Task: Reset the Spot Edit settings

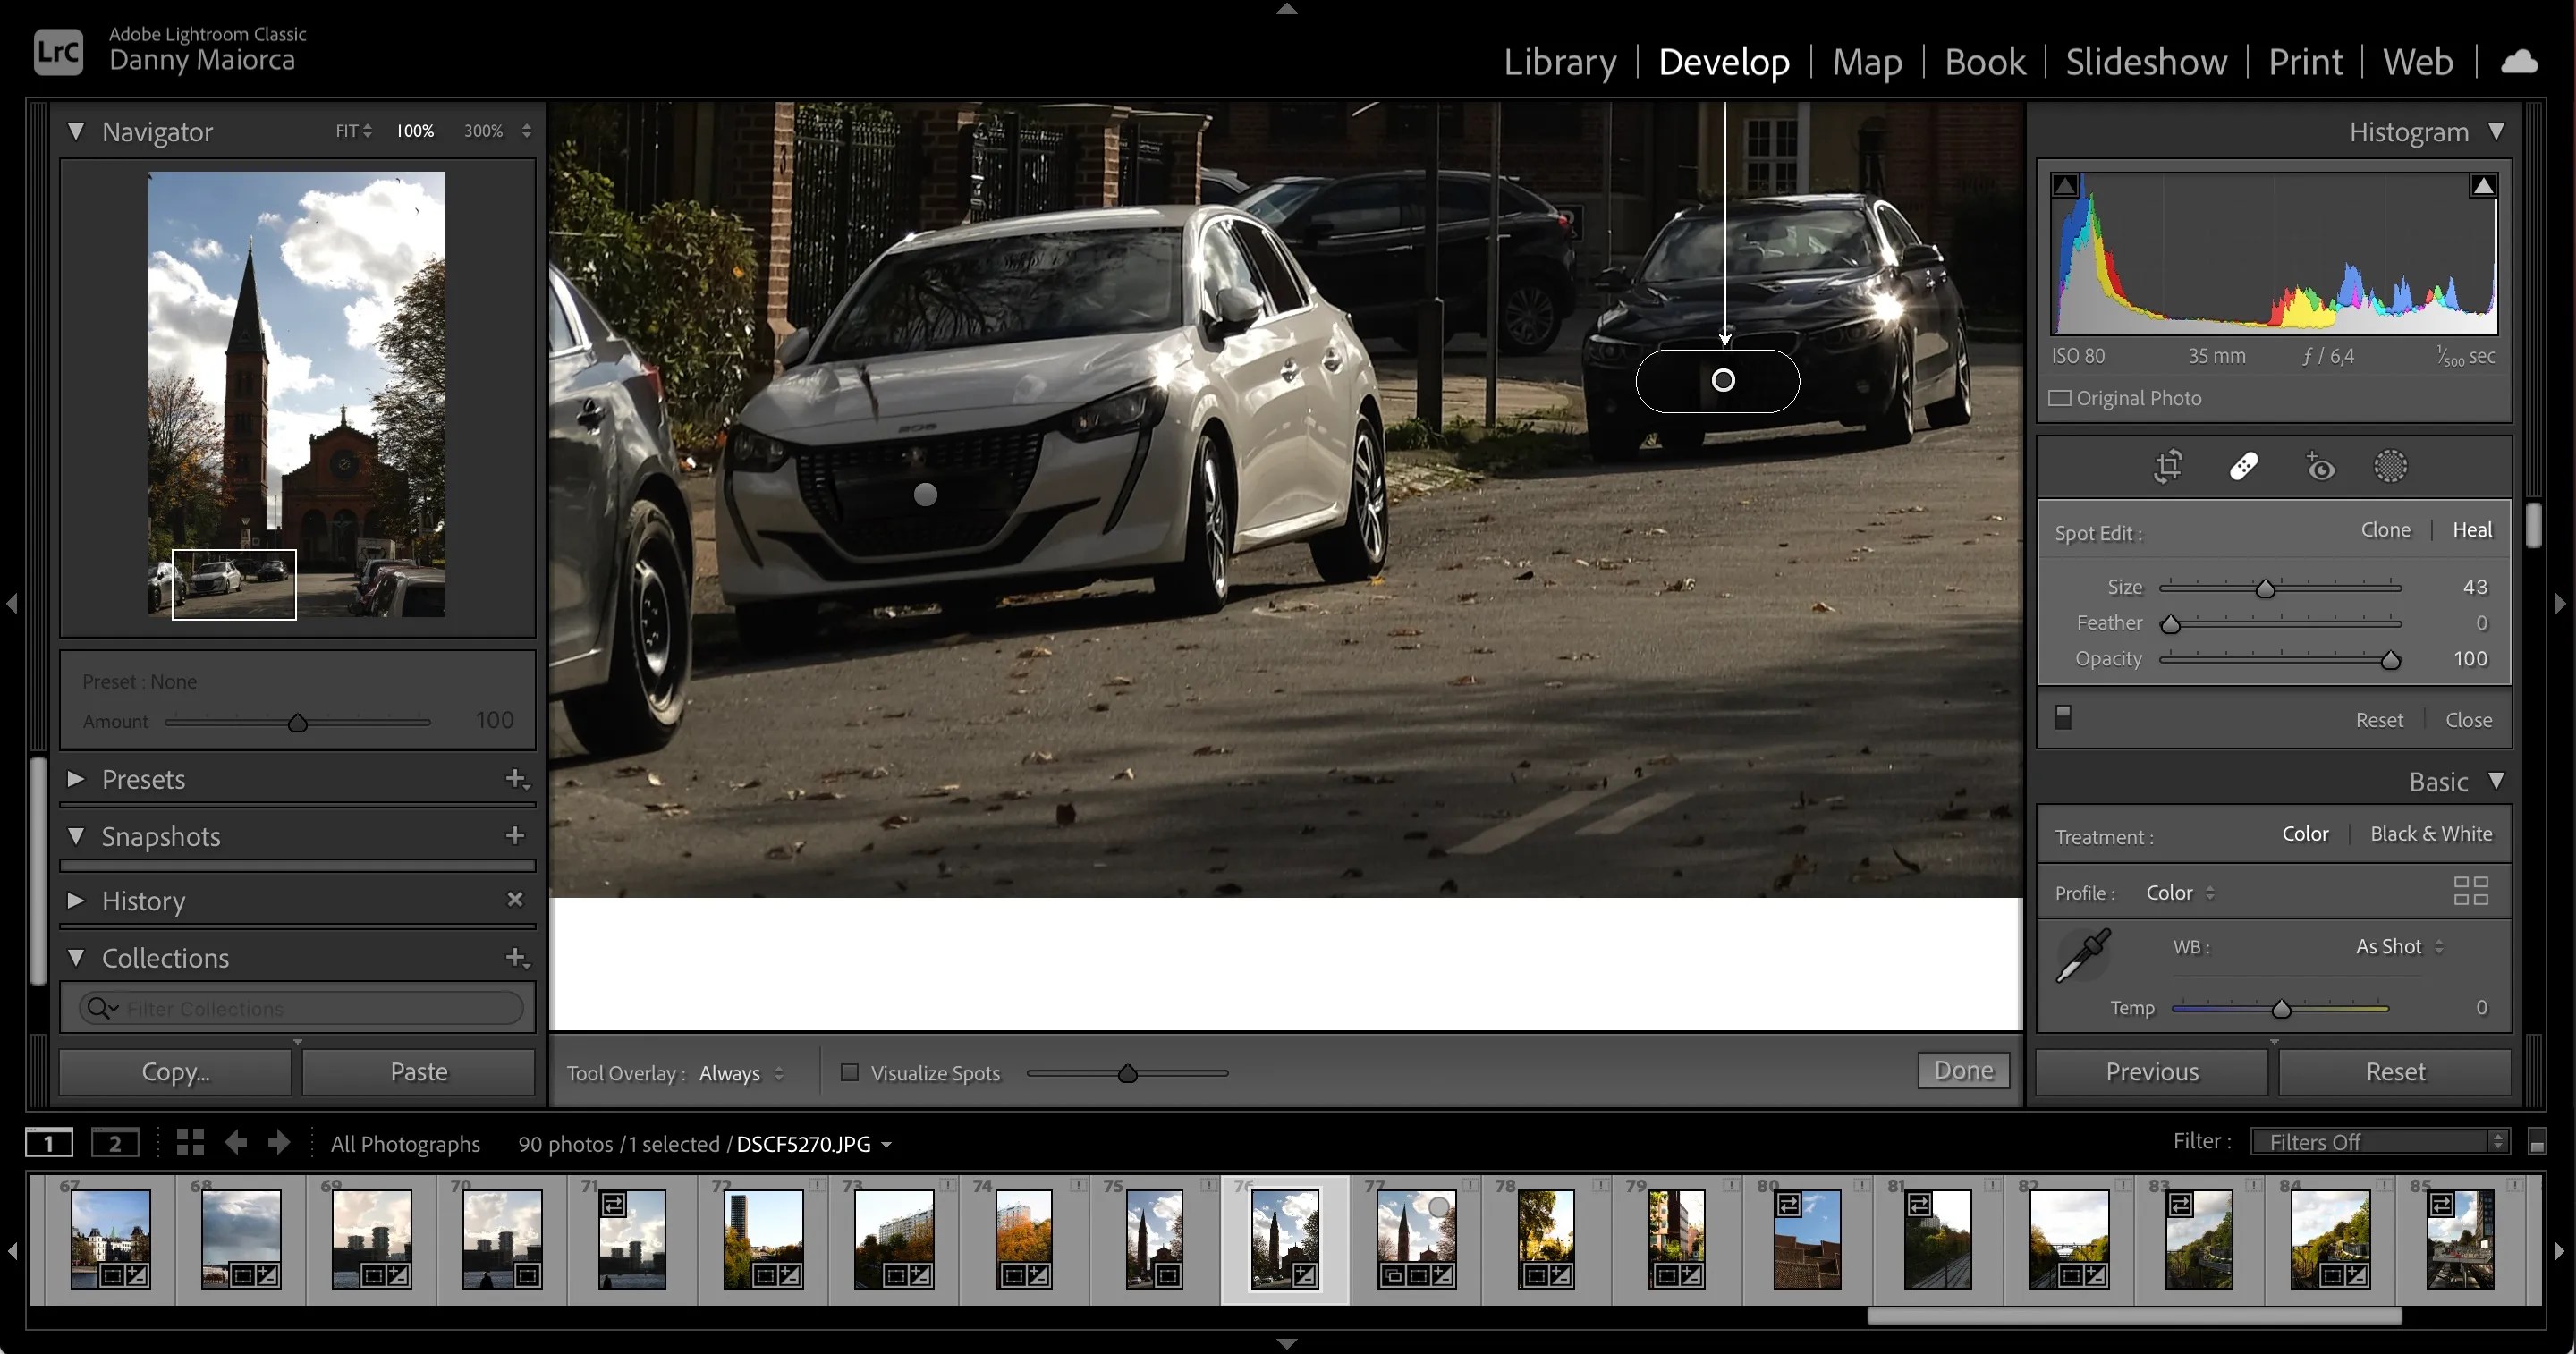Action: (2378, 719)
